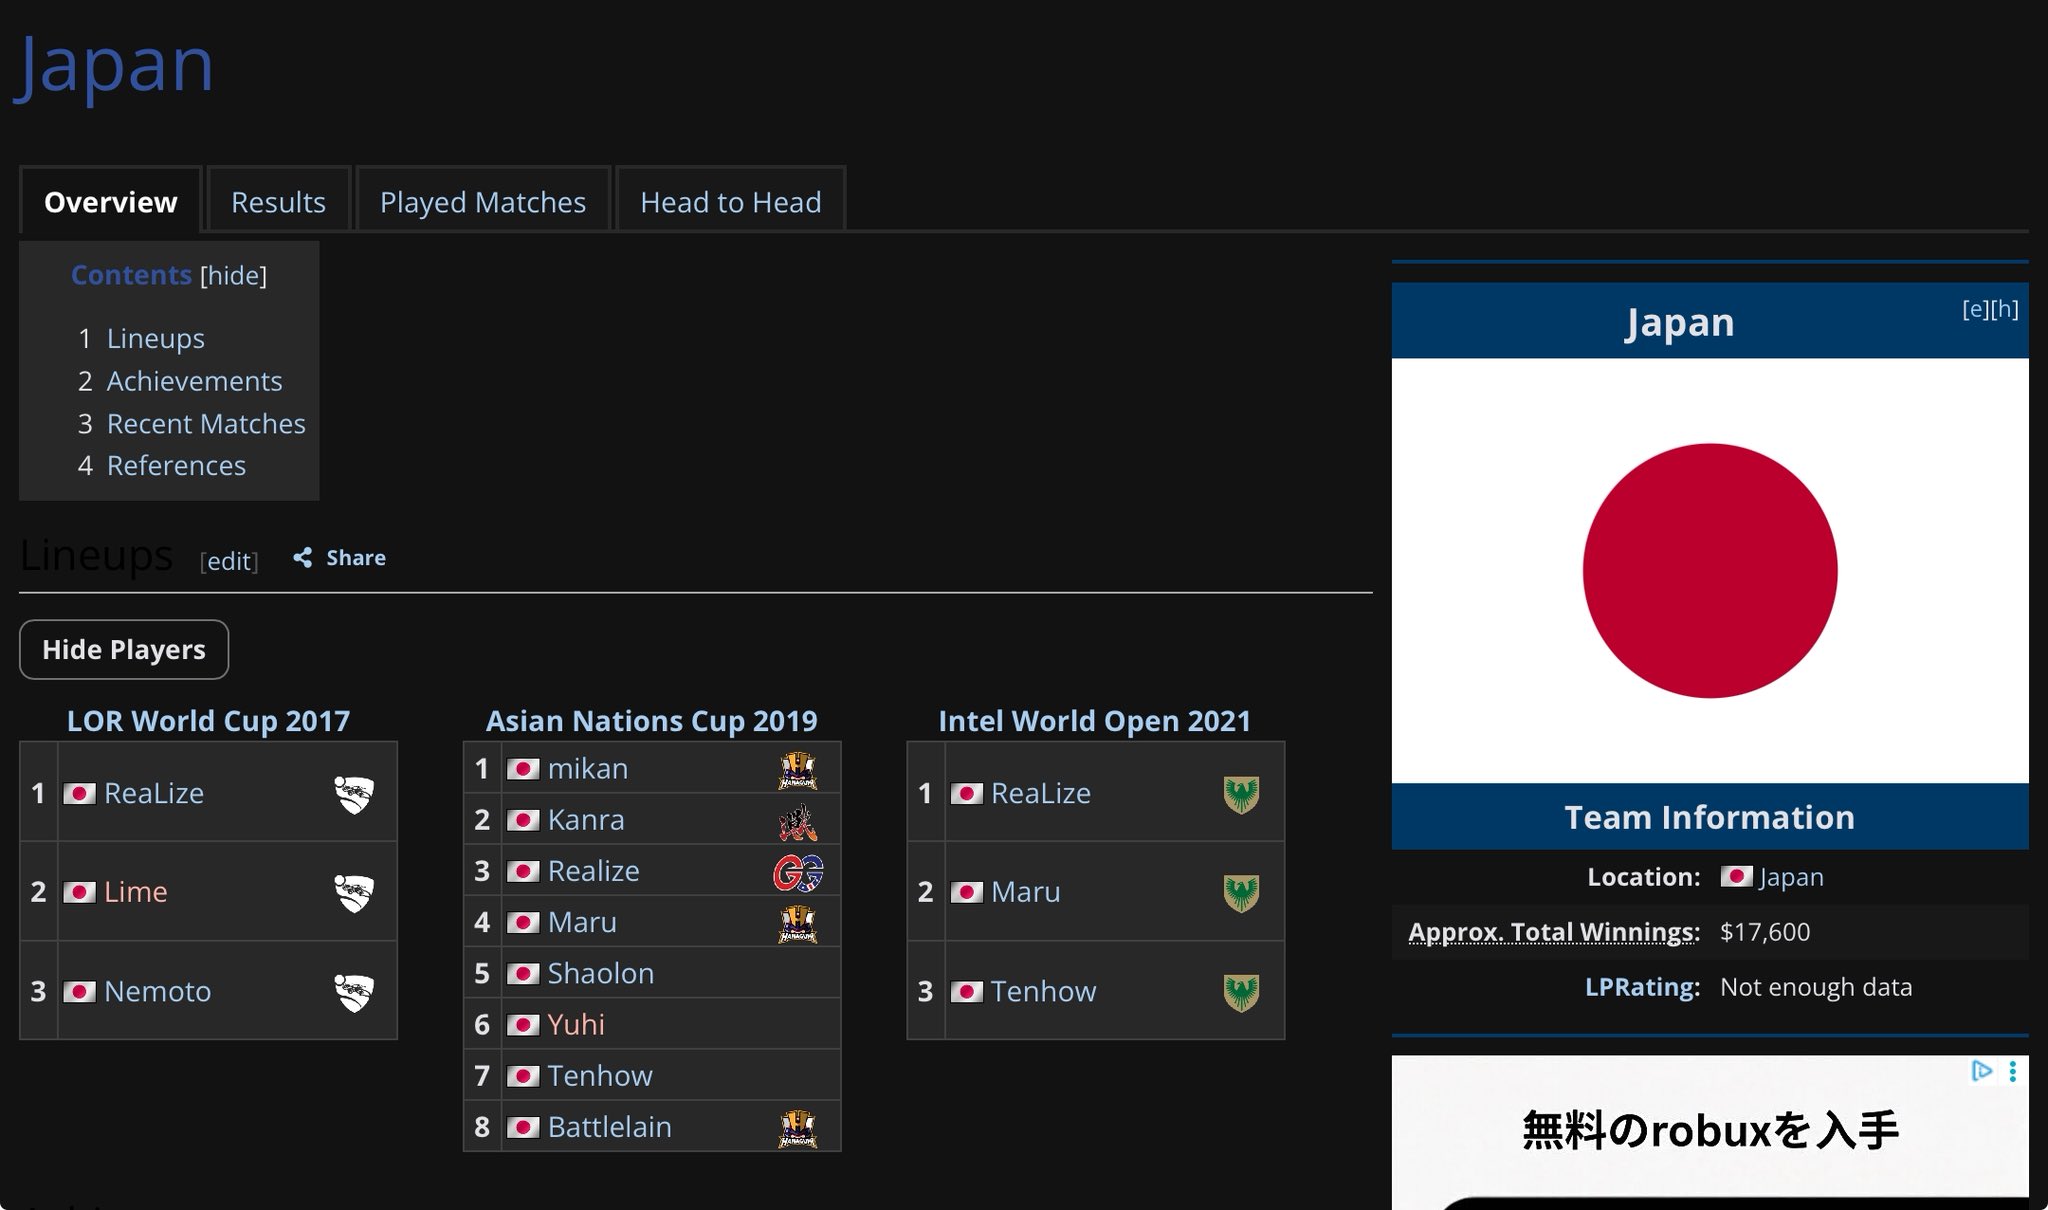Open the Asian Nations Cup 2019 link
Screen dimensions: 2048x1210
pos(651,721)
